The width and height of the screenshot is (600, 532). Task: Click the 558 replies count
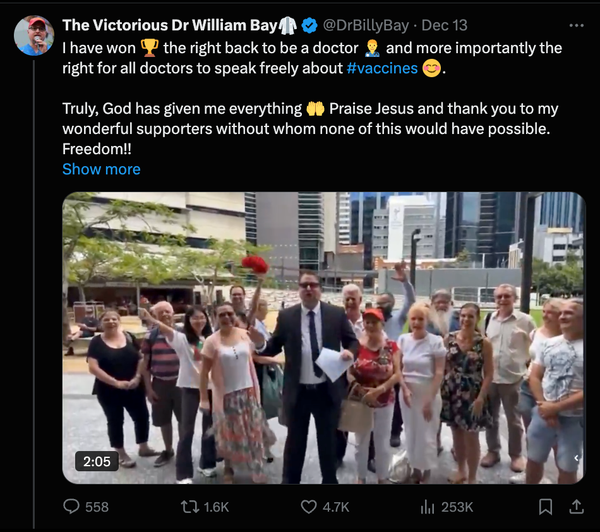click(x=97, y=507)
